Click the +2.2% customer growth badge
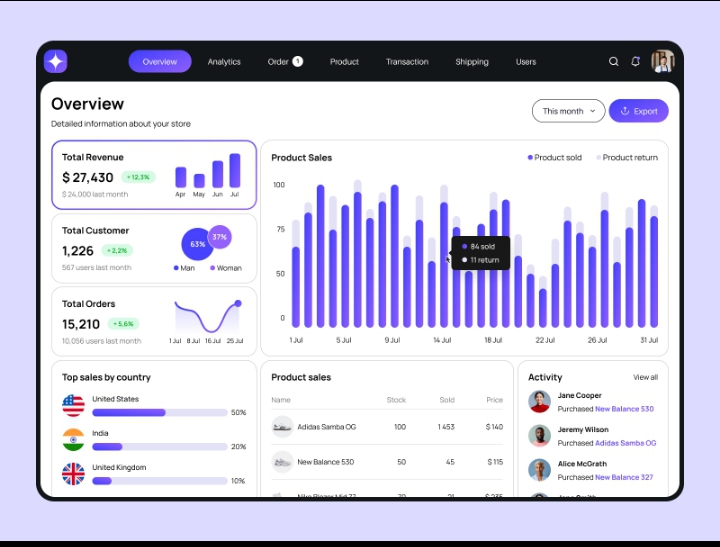 pyautogui.click(x=117, y=250)
